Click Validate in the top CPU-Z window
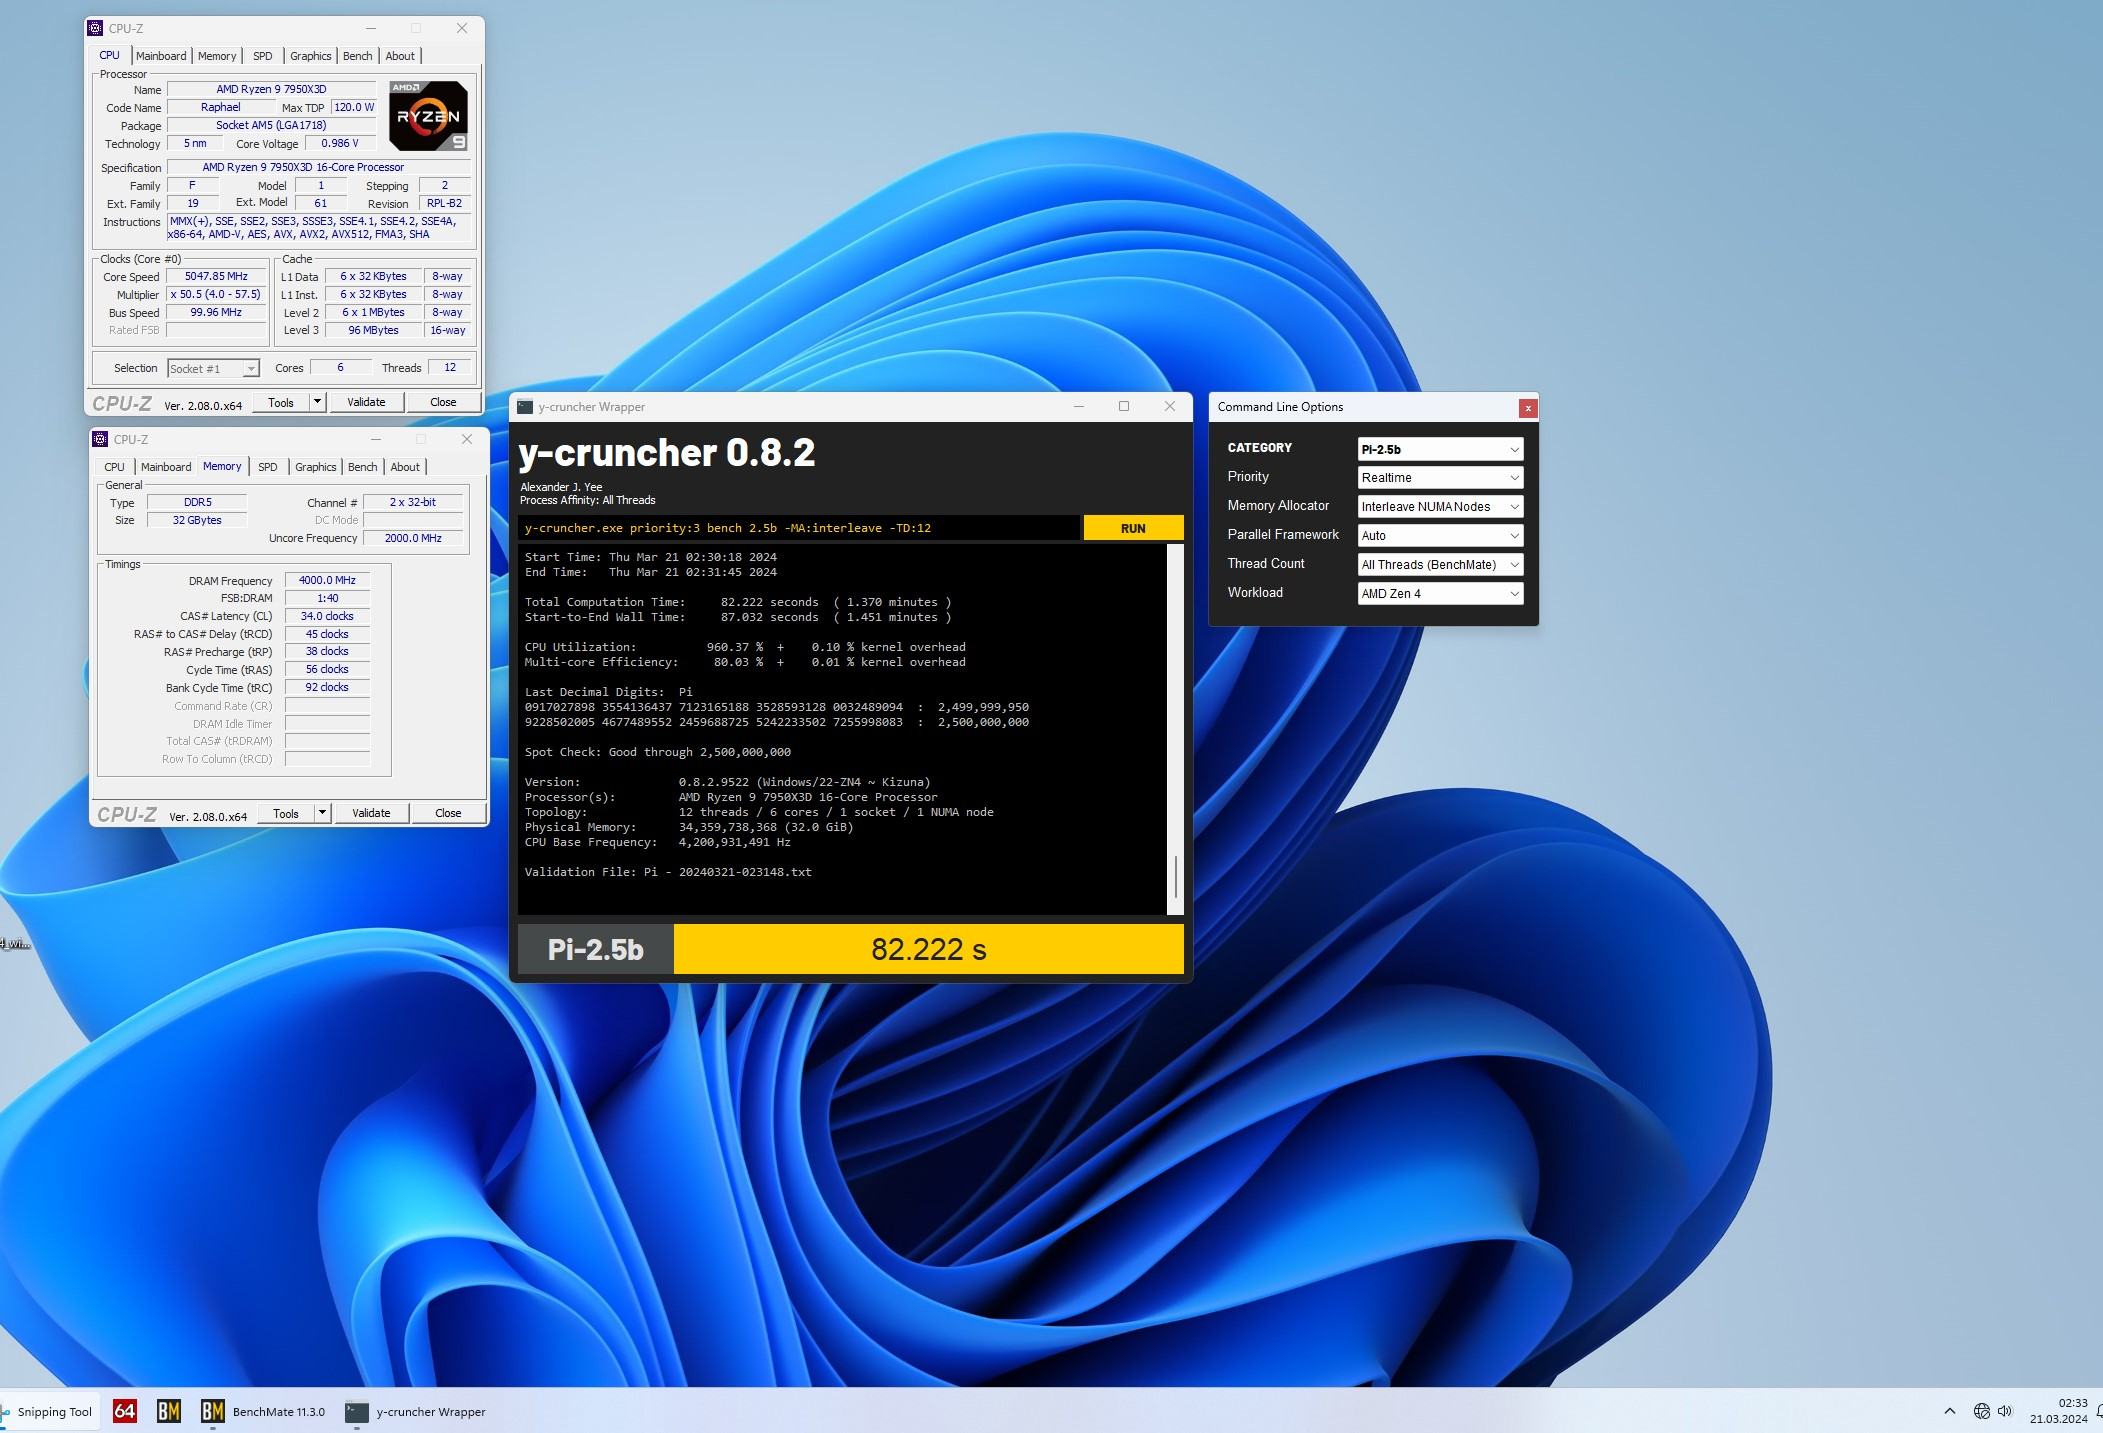This screenshot has width=2103, height=1433. pyautogui.click(x=366, y=402)
